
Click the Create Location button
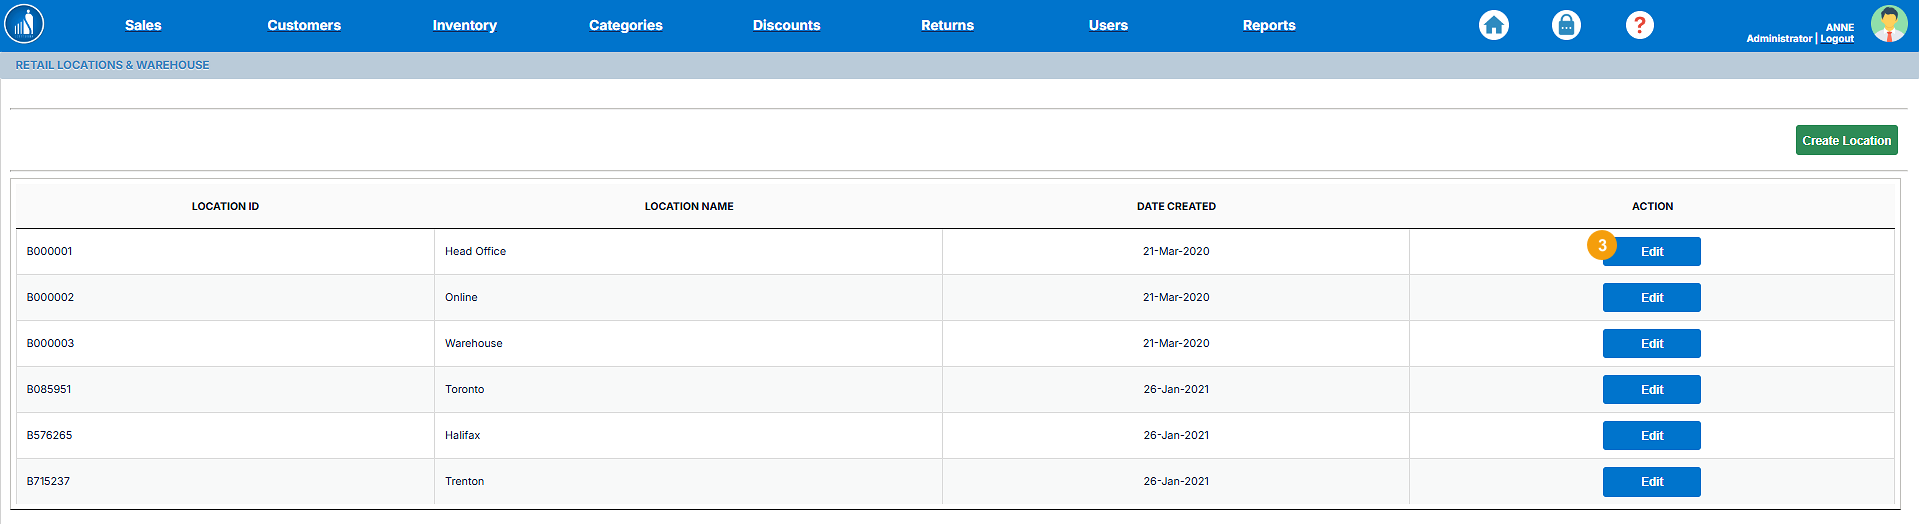click(1846, 140)
